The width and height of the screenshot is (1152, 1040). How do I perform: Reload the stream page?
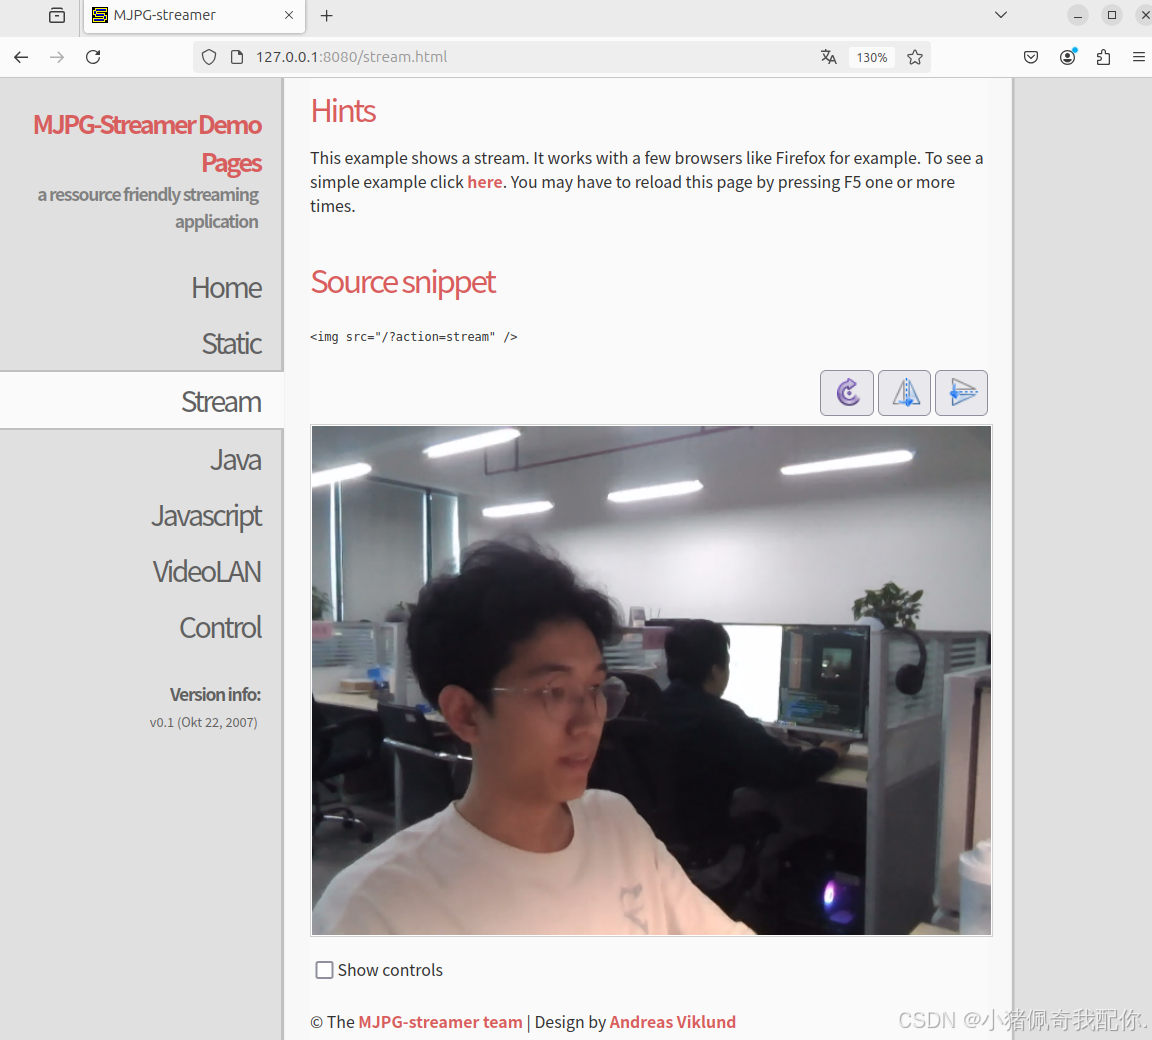(93, 57)
